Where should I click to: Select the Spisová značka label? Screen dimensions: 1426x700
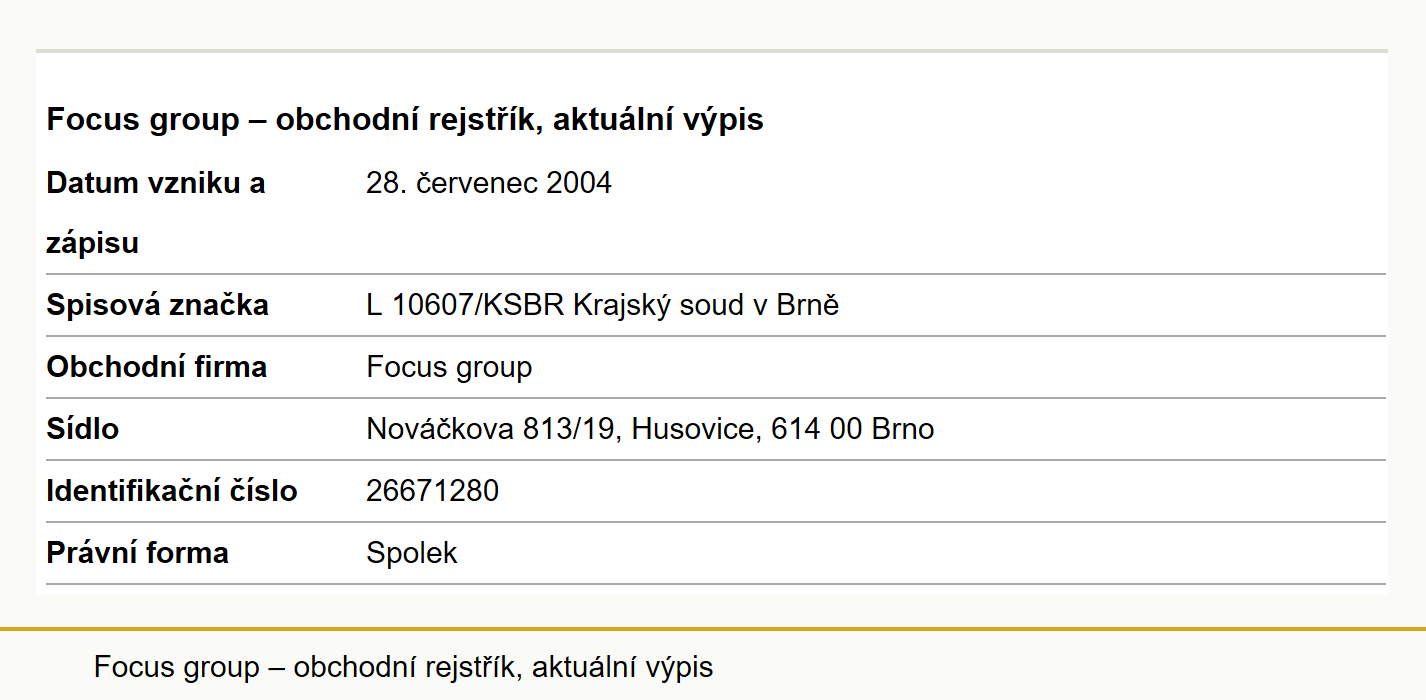(x=157, y=305)
